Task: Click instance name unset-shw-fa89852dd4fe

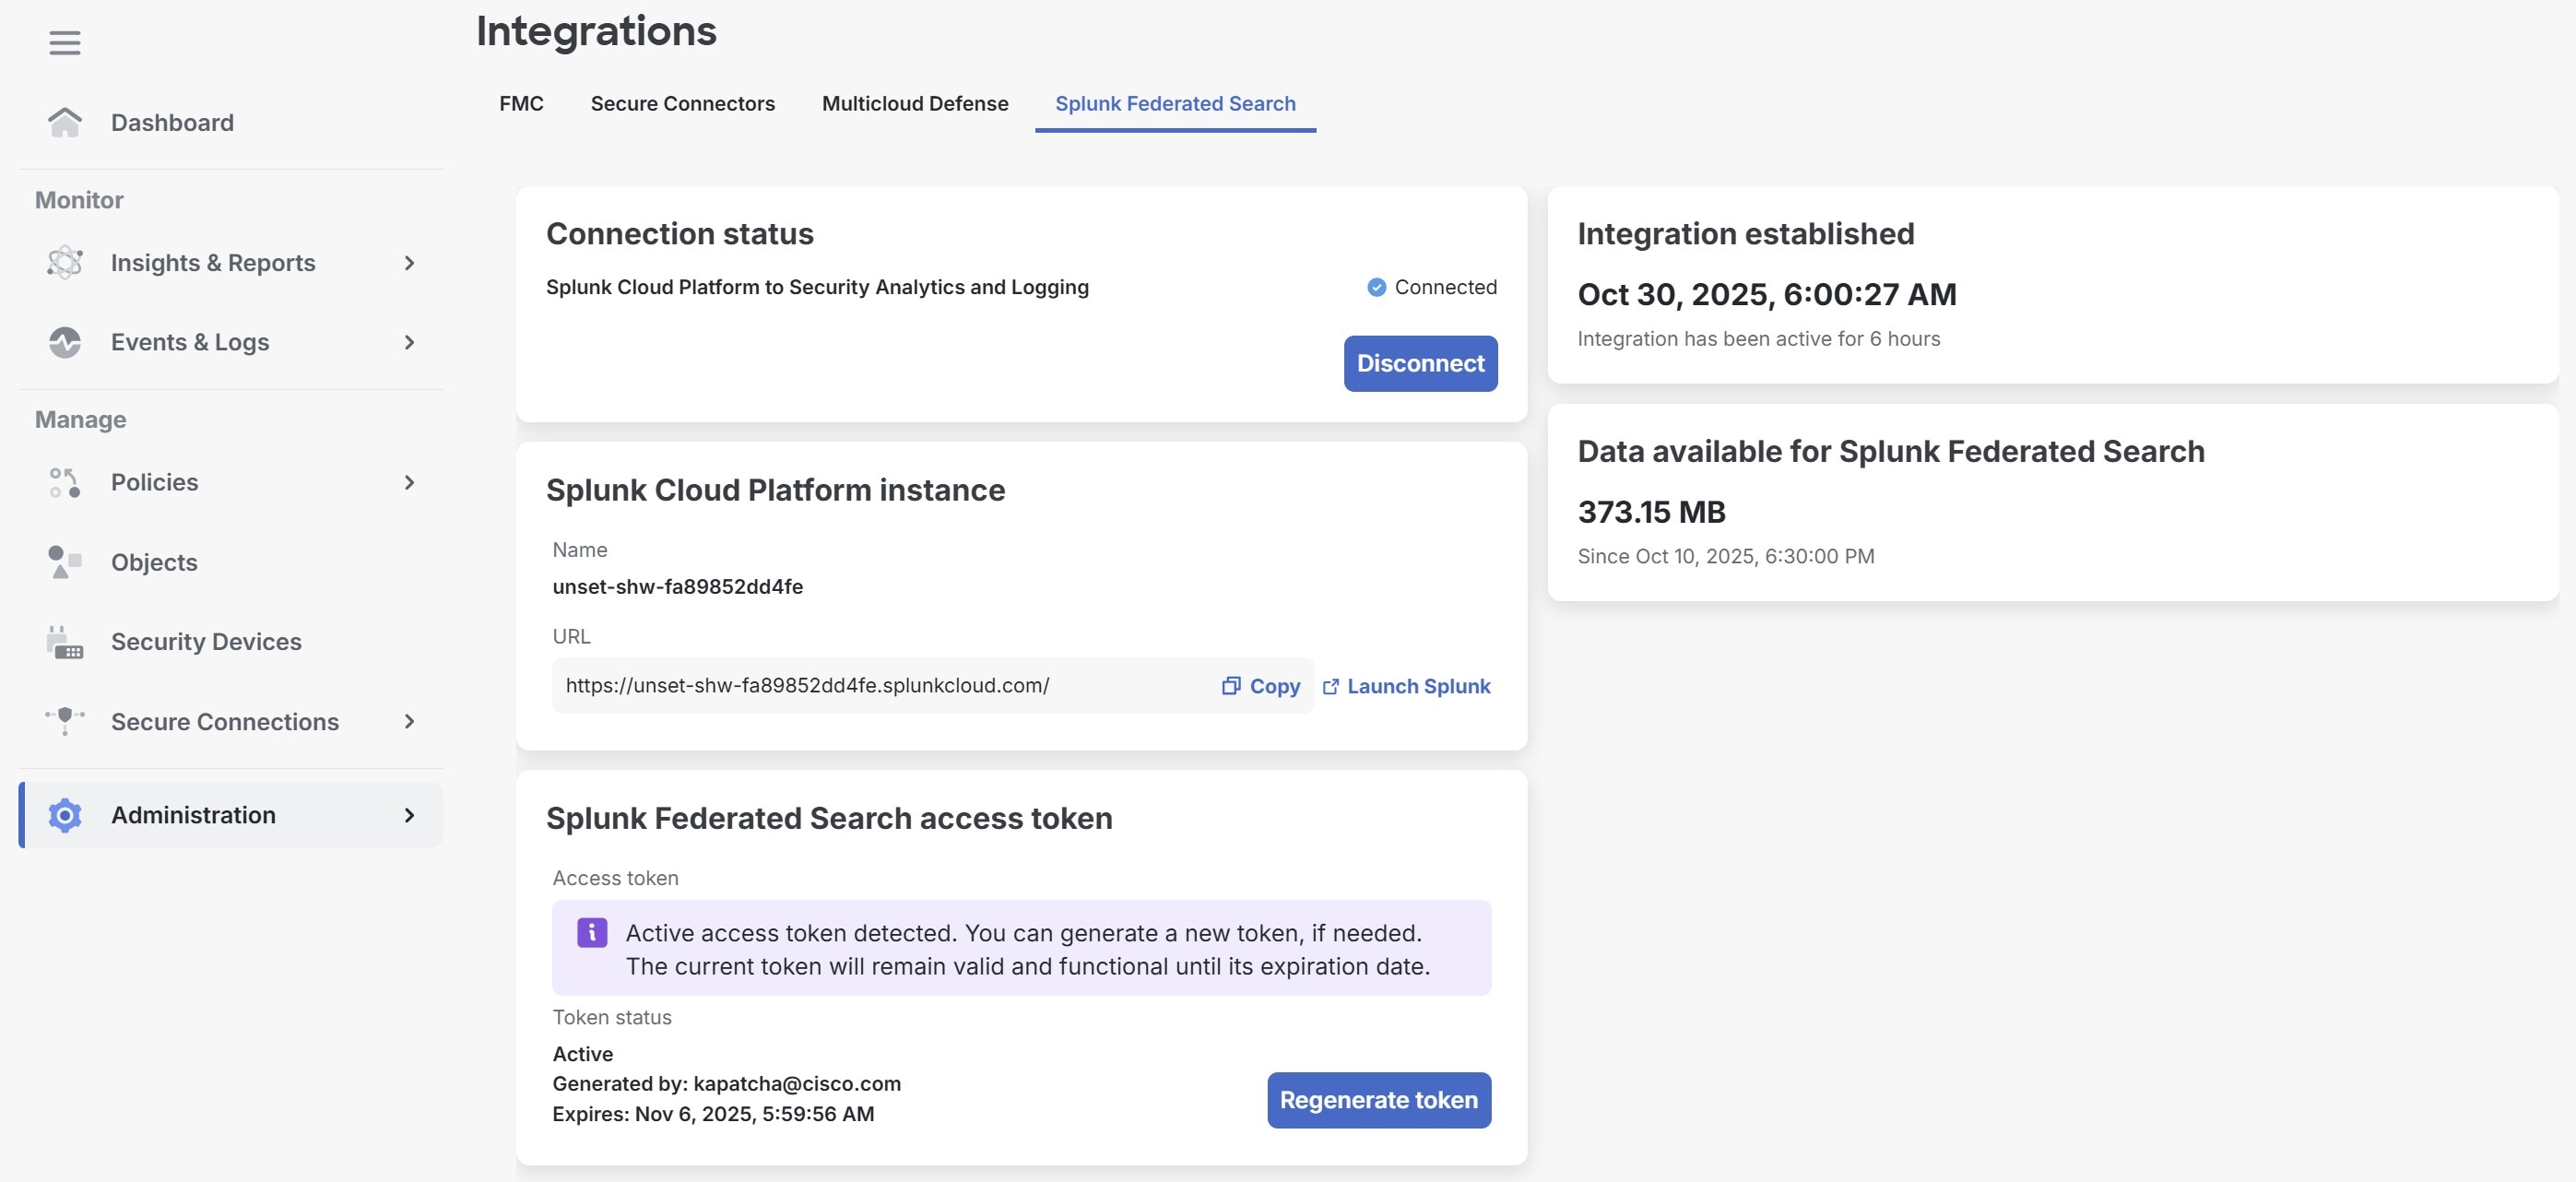Action: 677,587
